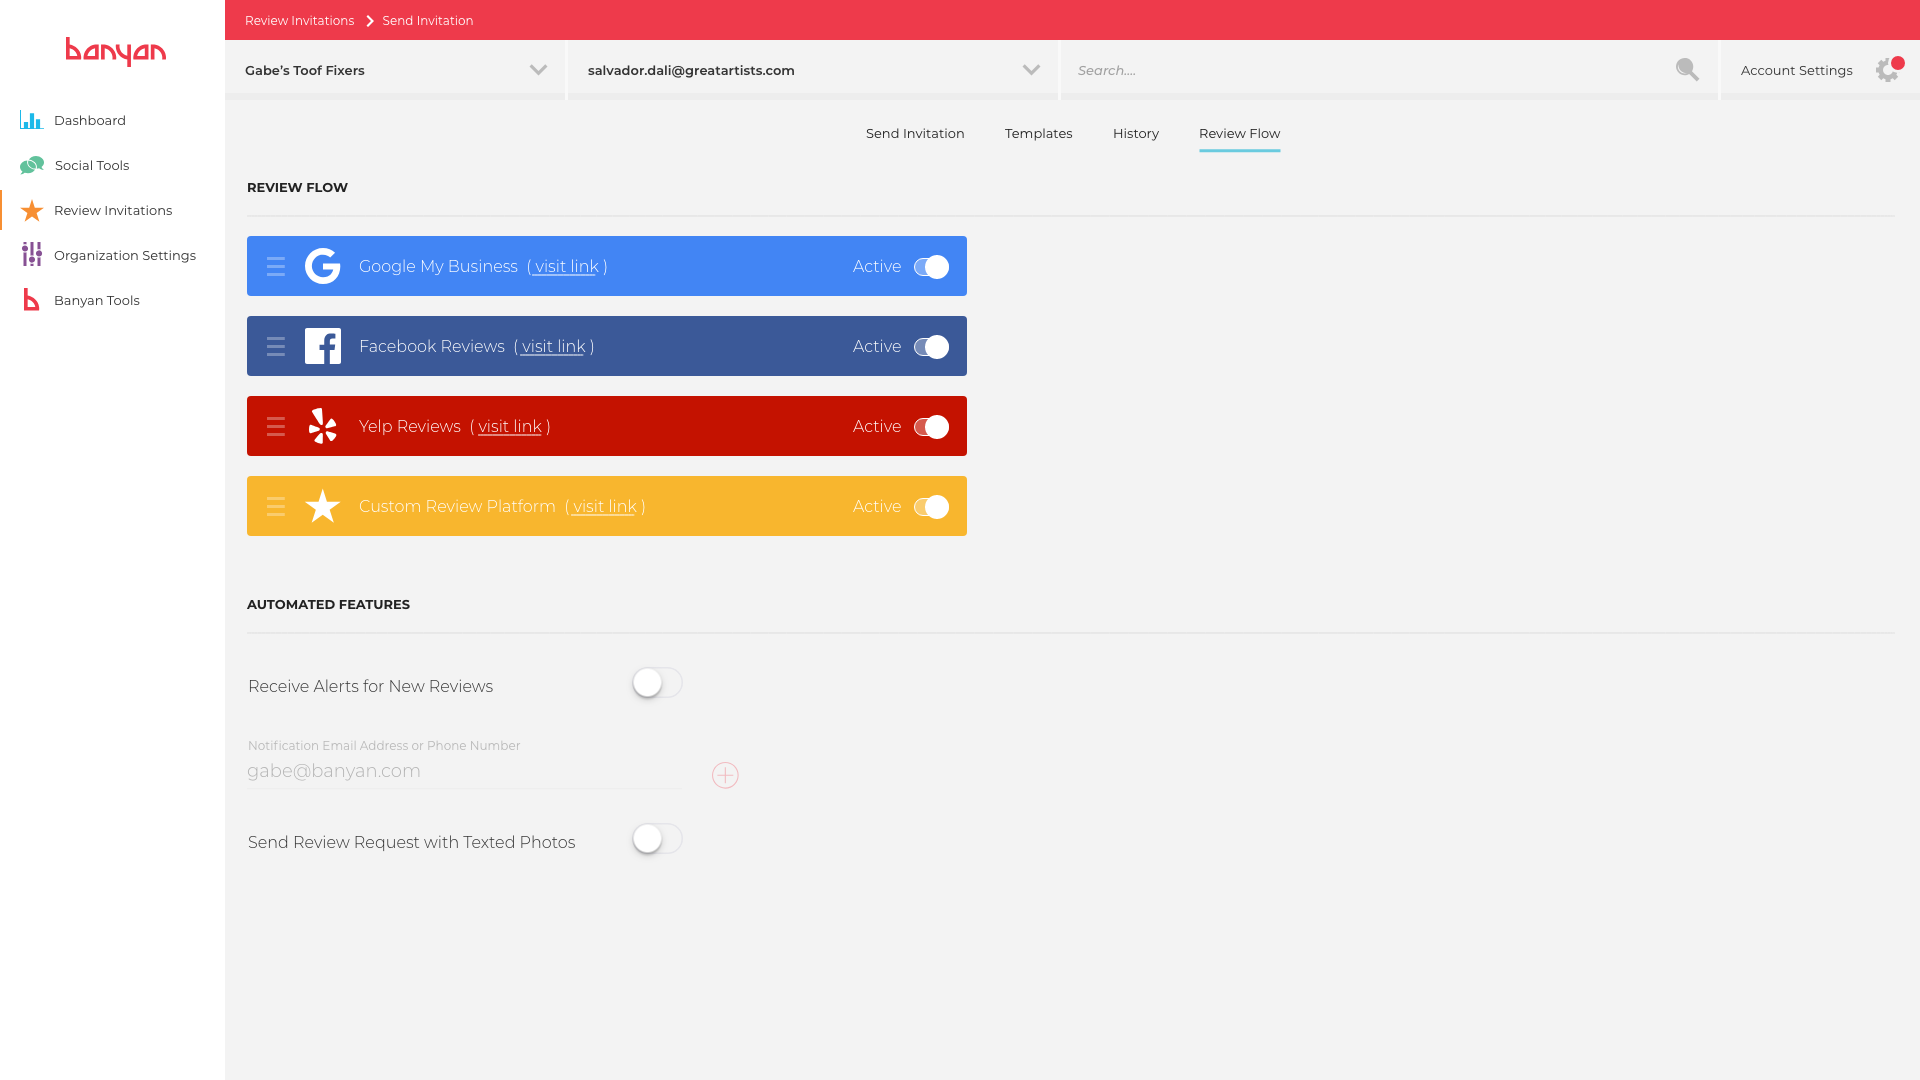Screen dimensions: 1920x1080
Task: Disable the Google My Business toggle
Action: pos(931,267)
